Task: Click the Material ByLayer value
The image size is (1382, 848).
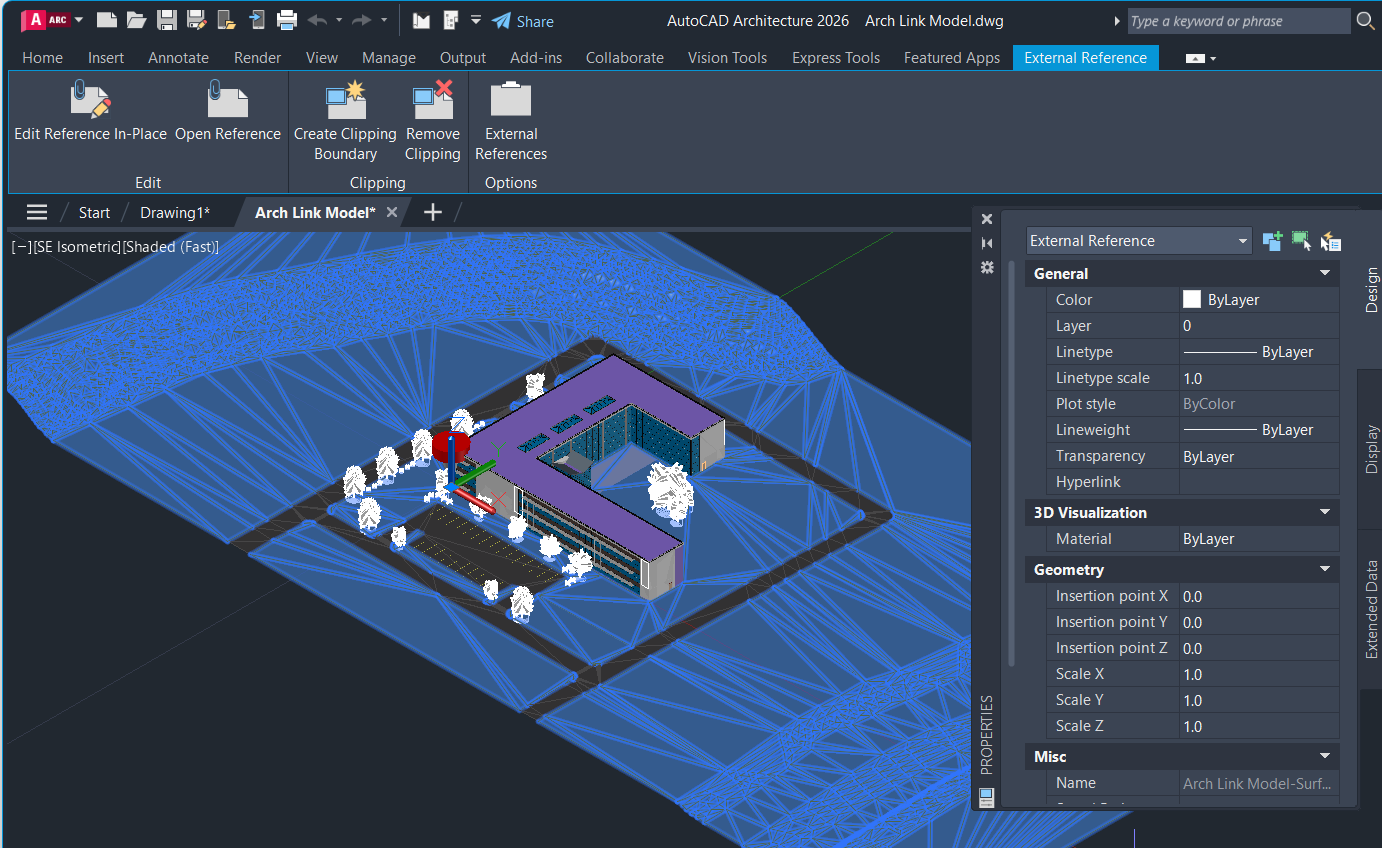Action: click(x=1259, y=538)
